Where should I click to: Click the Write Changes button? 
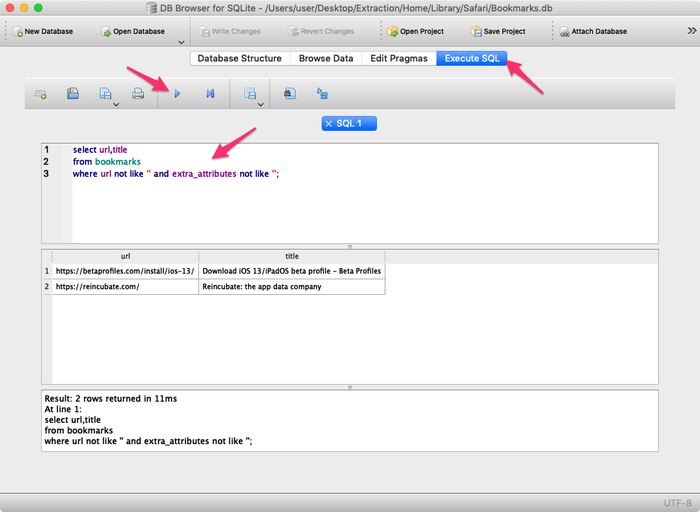pos(229,31)
